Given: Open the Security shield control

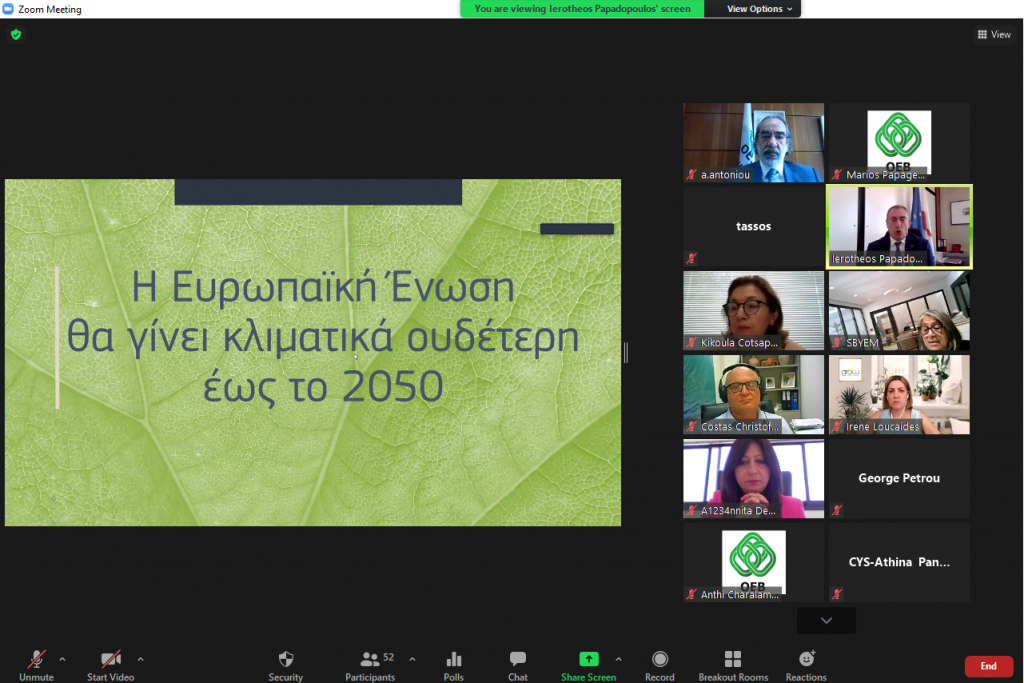Looking at the screenshot, I should coord(285,659).
